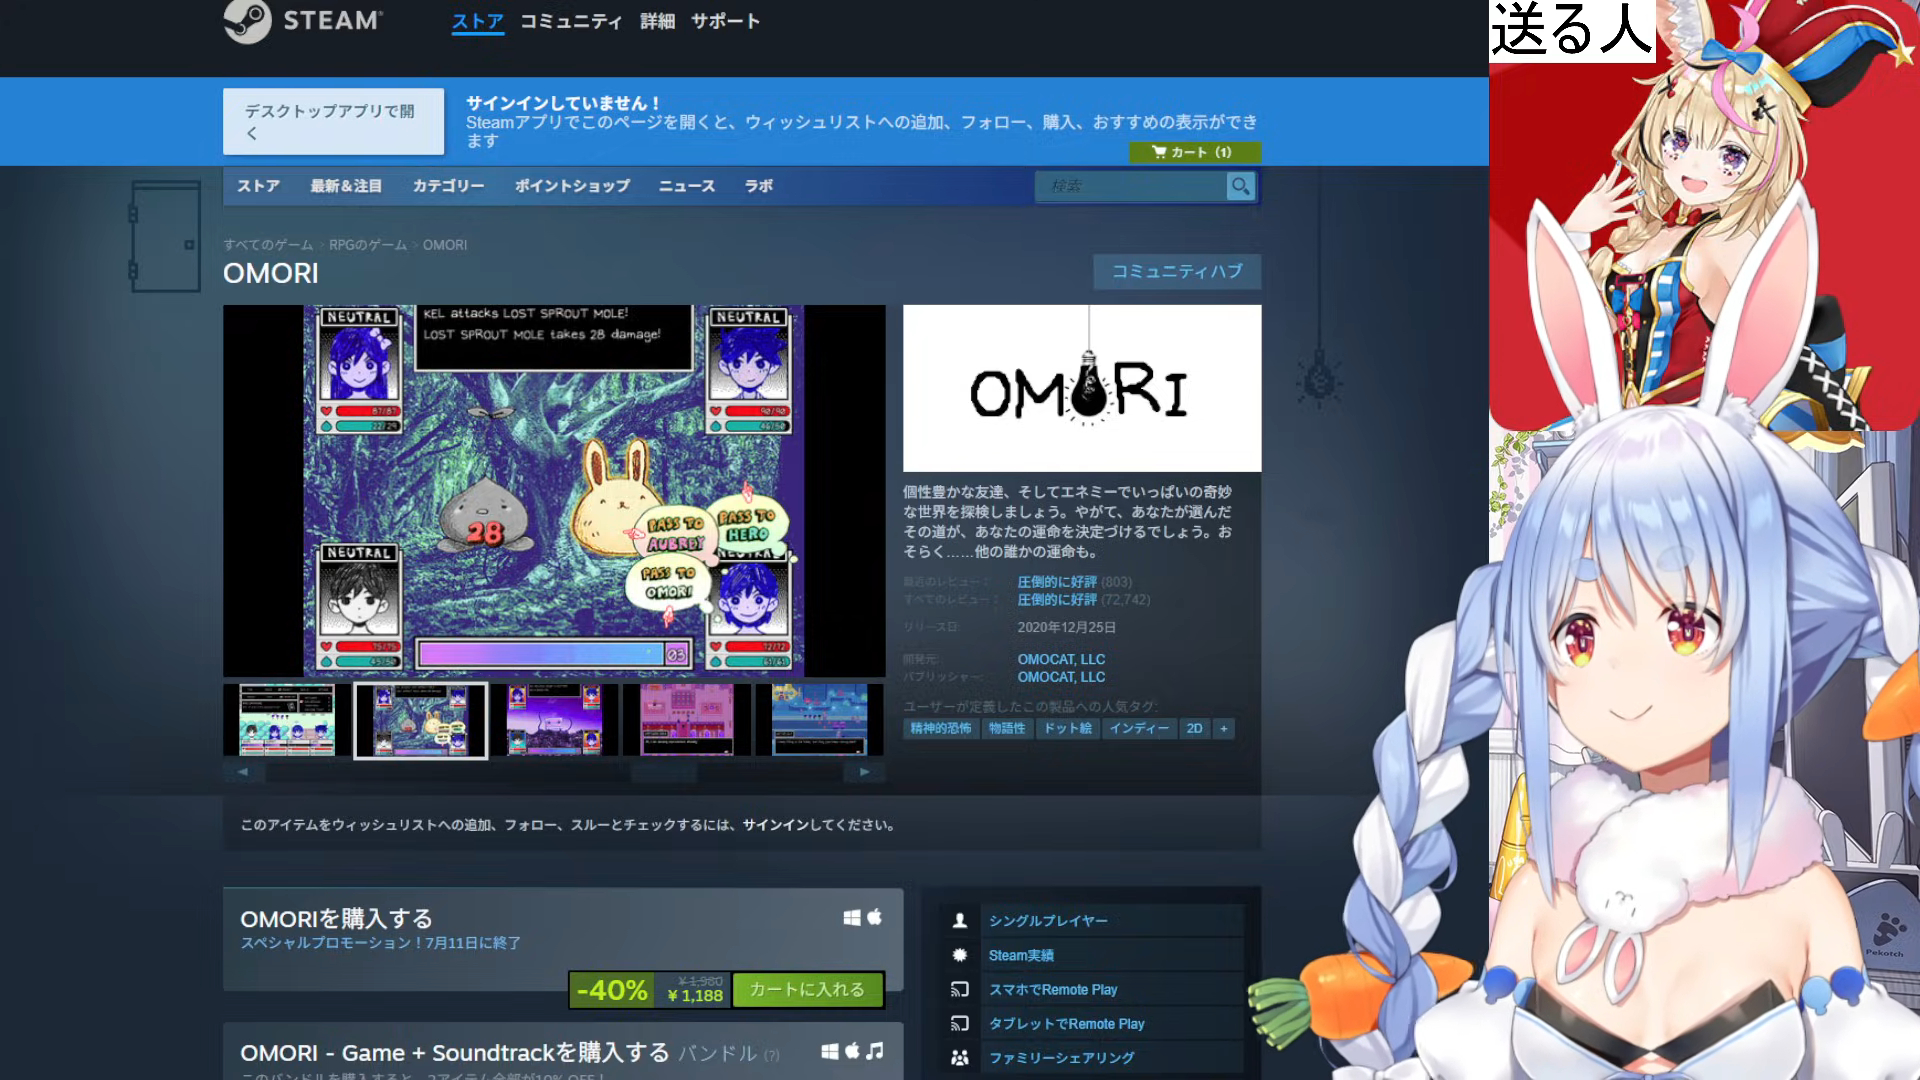
Task: Open the 詳細 top navigation item
Action: click(657, 21)
